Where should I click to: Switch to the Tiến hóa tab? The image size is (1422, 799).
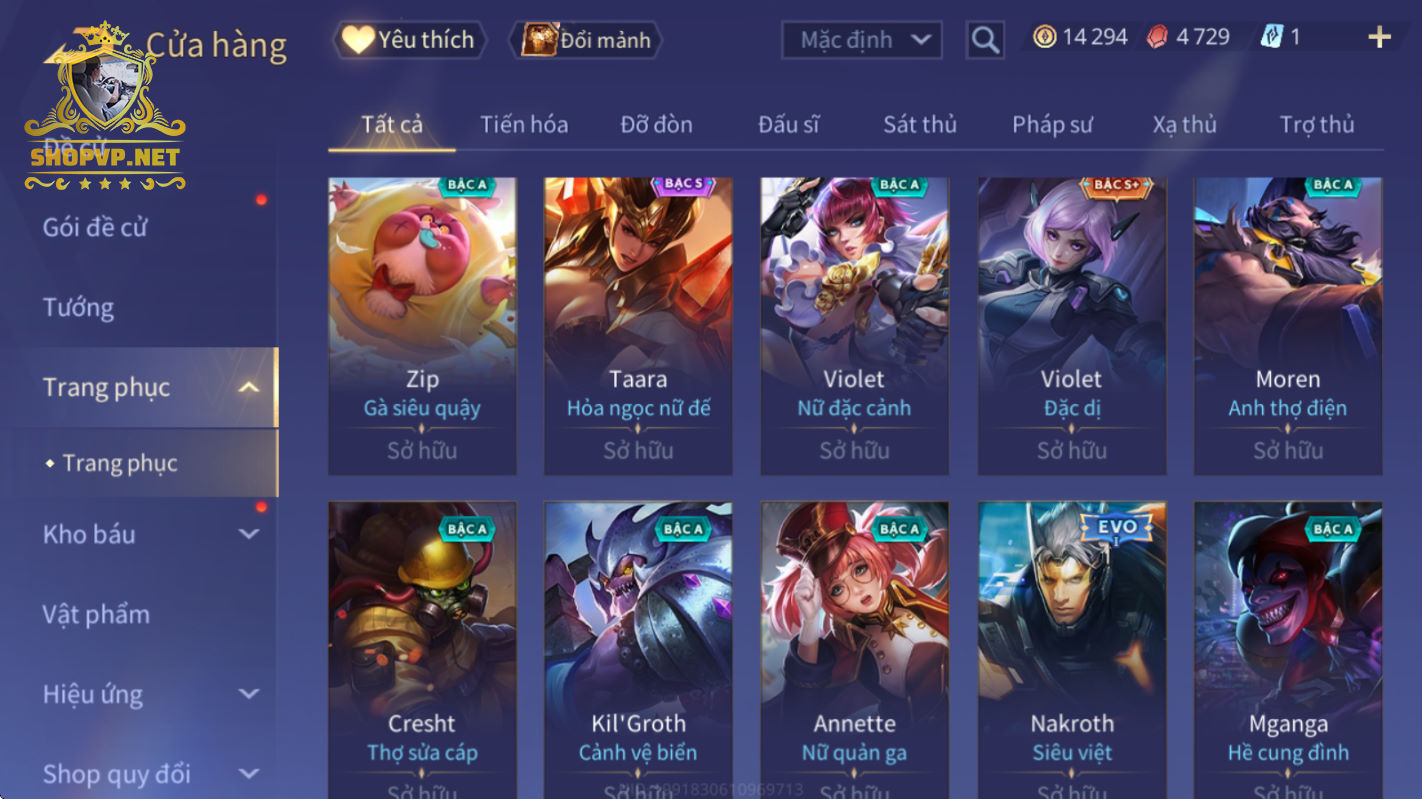[524, 125]
